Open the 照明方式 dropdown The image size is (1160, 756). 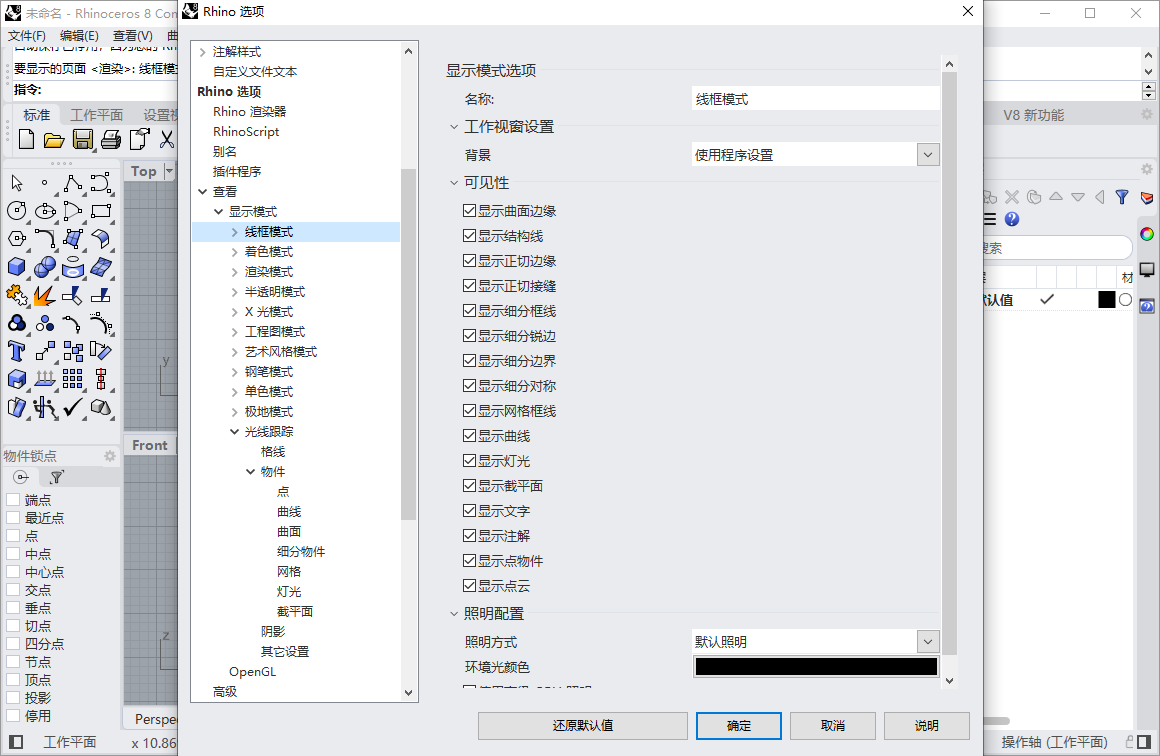(x=928, y=641)
